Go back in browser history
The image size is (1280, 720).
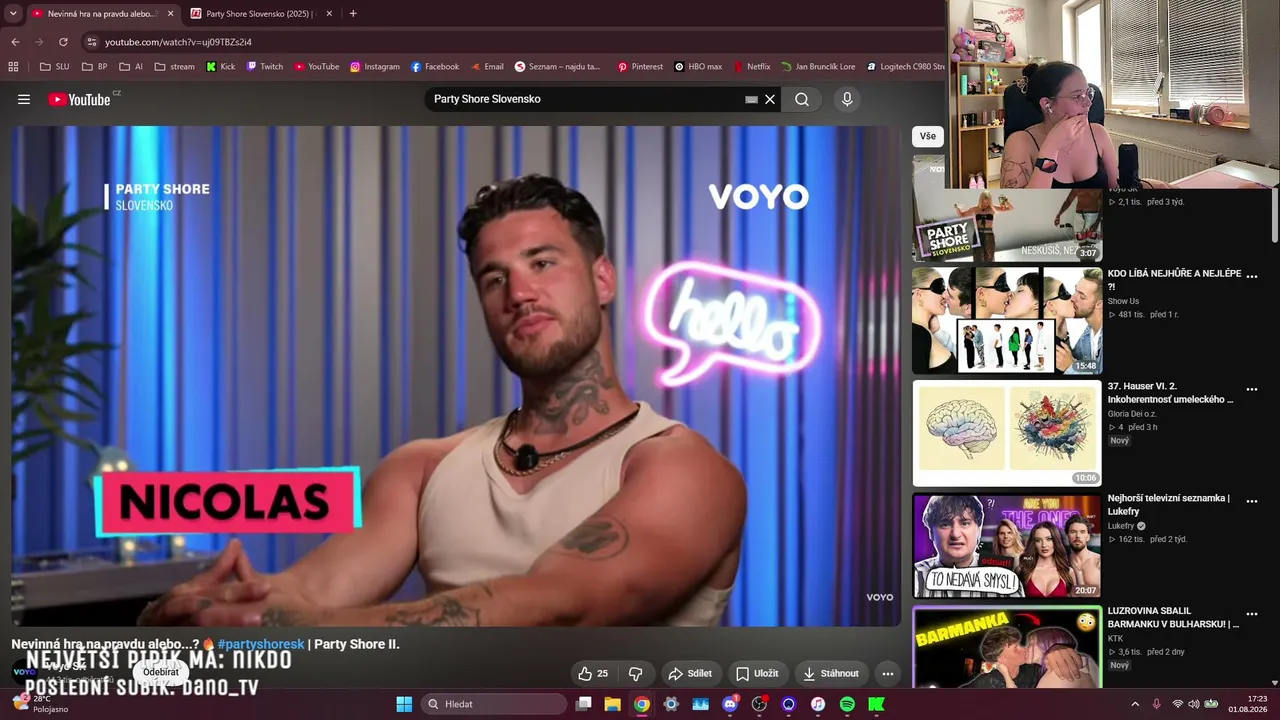(15, 42)
